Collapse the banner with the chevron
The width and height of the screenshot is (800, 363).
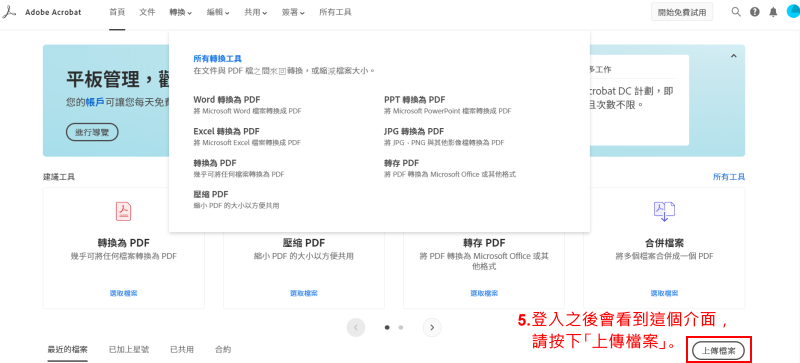click(734, 56)
